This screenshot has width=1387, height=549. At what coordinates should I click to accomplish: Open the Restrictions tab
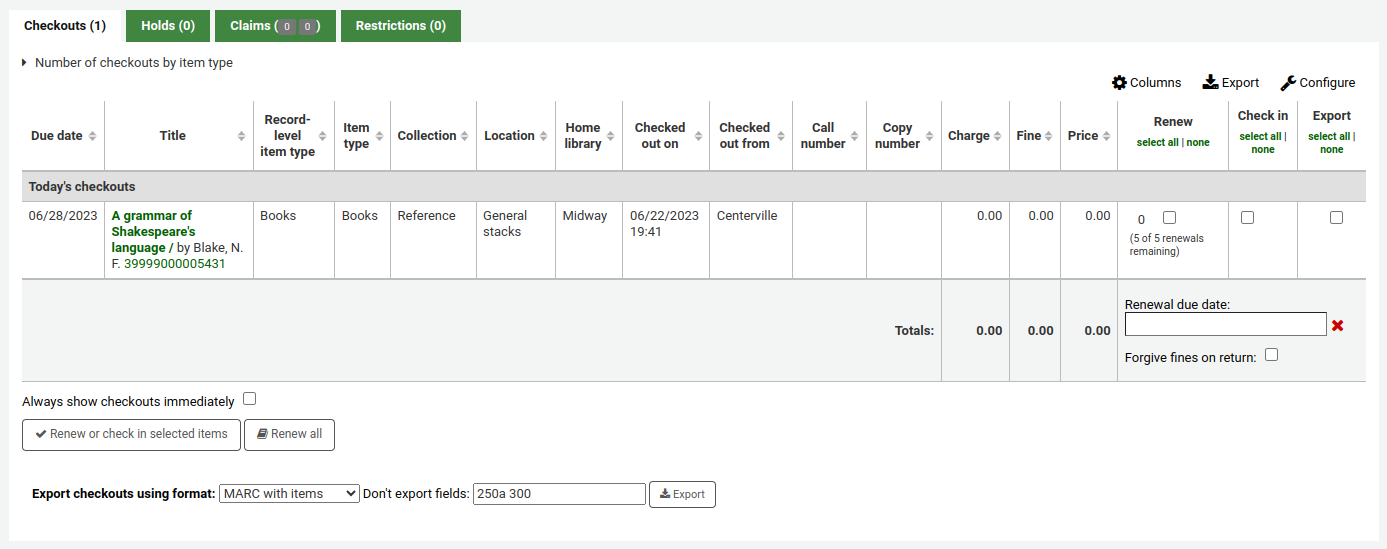tap(400, 26)
